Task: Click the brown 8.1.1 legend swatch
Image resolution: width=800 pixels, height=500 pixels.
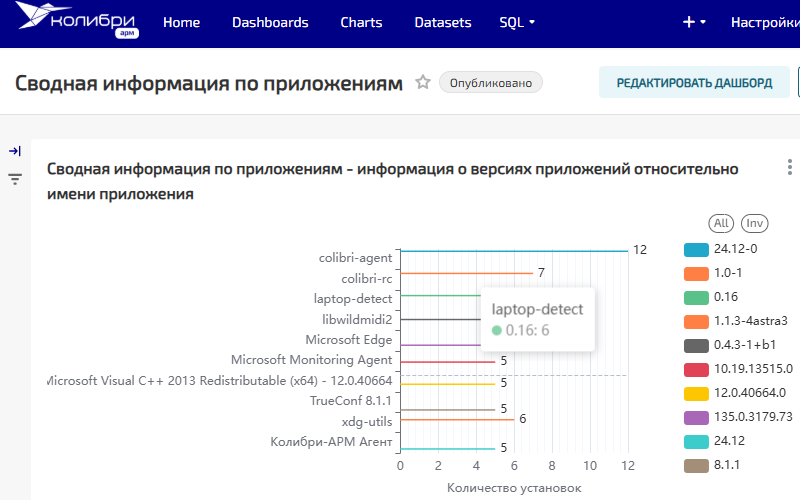Action: [696, 465]
